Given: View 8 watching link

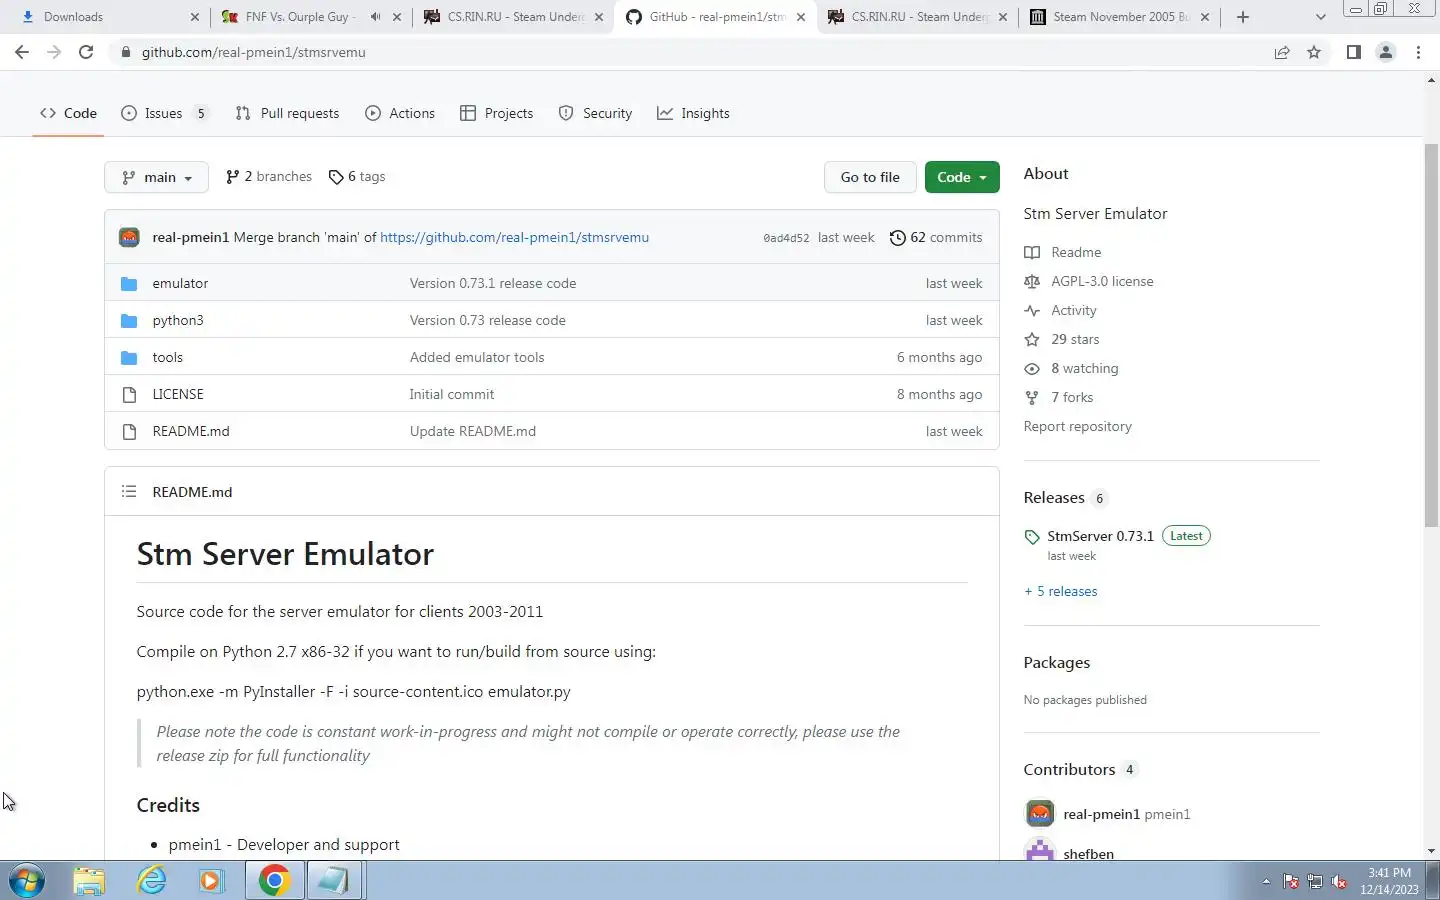Looking at the screenshot, I should (x=1085, y=368).
